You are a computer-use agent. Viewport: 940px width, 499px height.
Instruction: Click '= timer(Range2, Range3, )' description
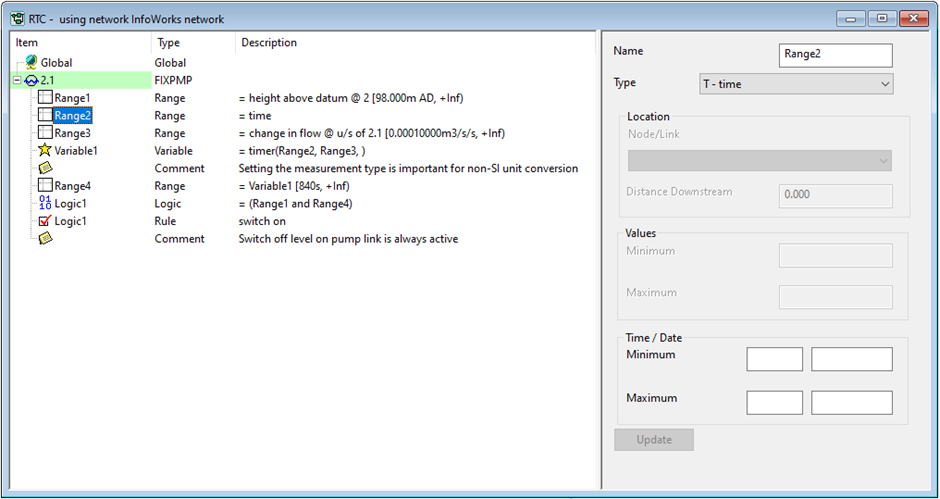pos(302,151)
